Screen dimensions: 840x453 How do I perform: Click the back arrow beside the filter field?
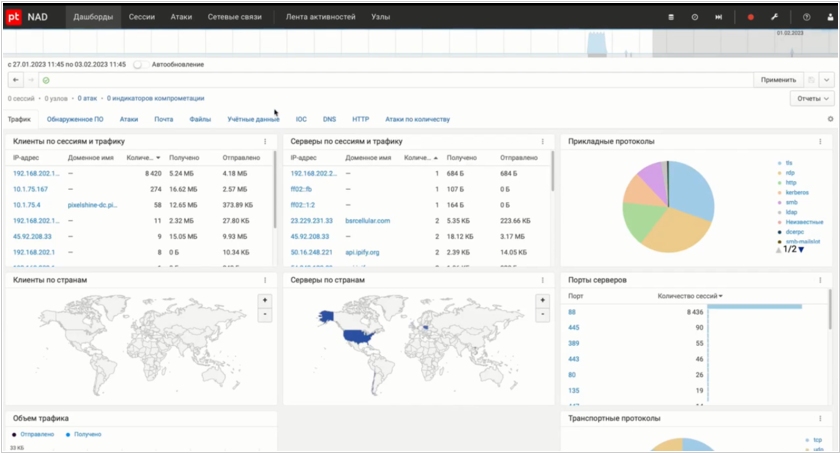[x=16, y=79]
